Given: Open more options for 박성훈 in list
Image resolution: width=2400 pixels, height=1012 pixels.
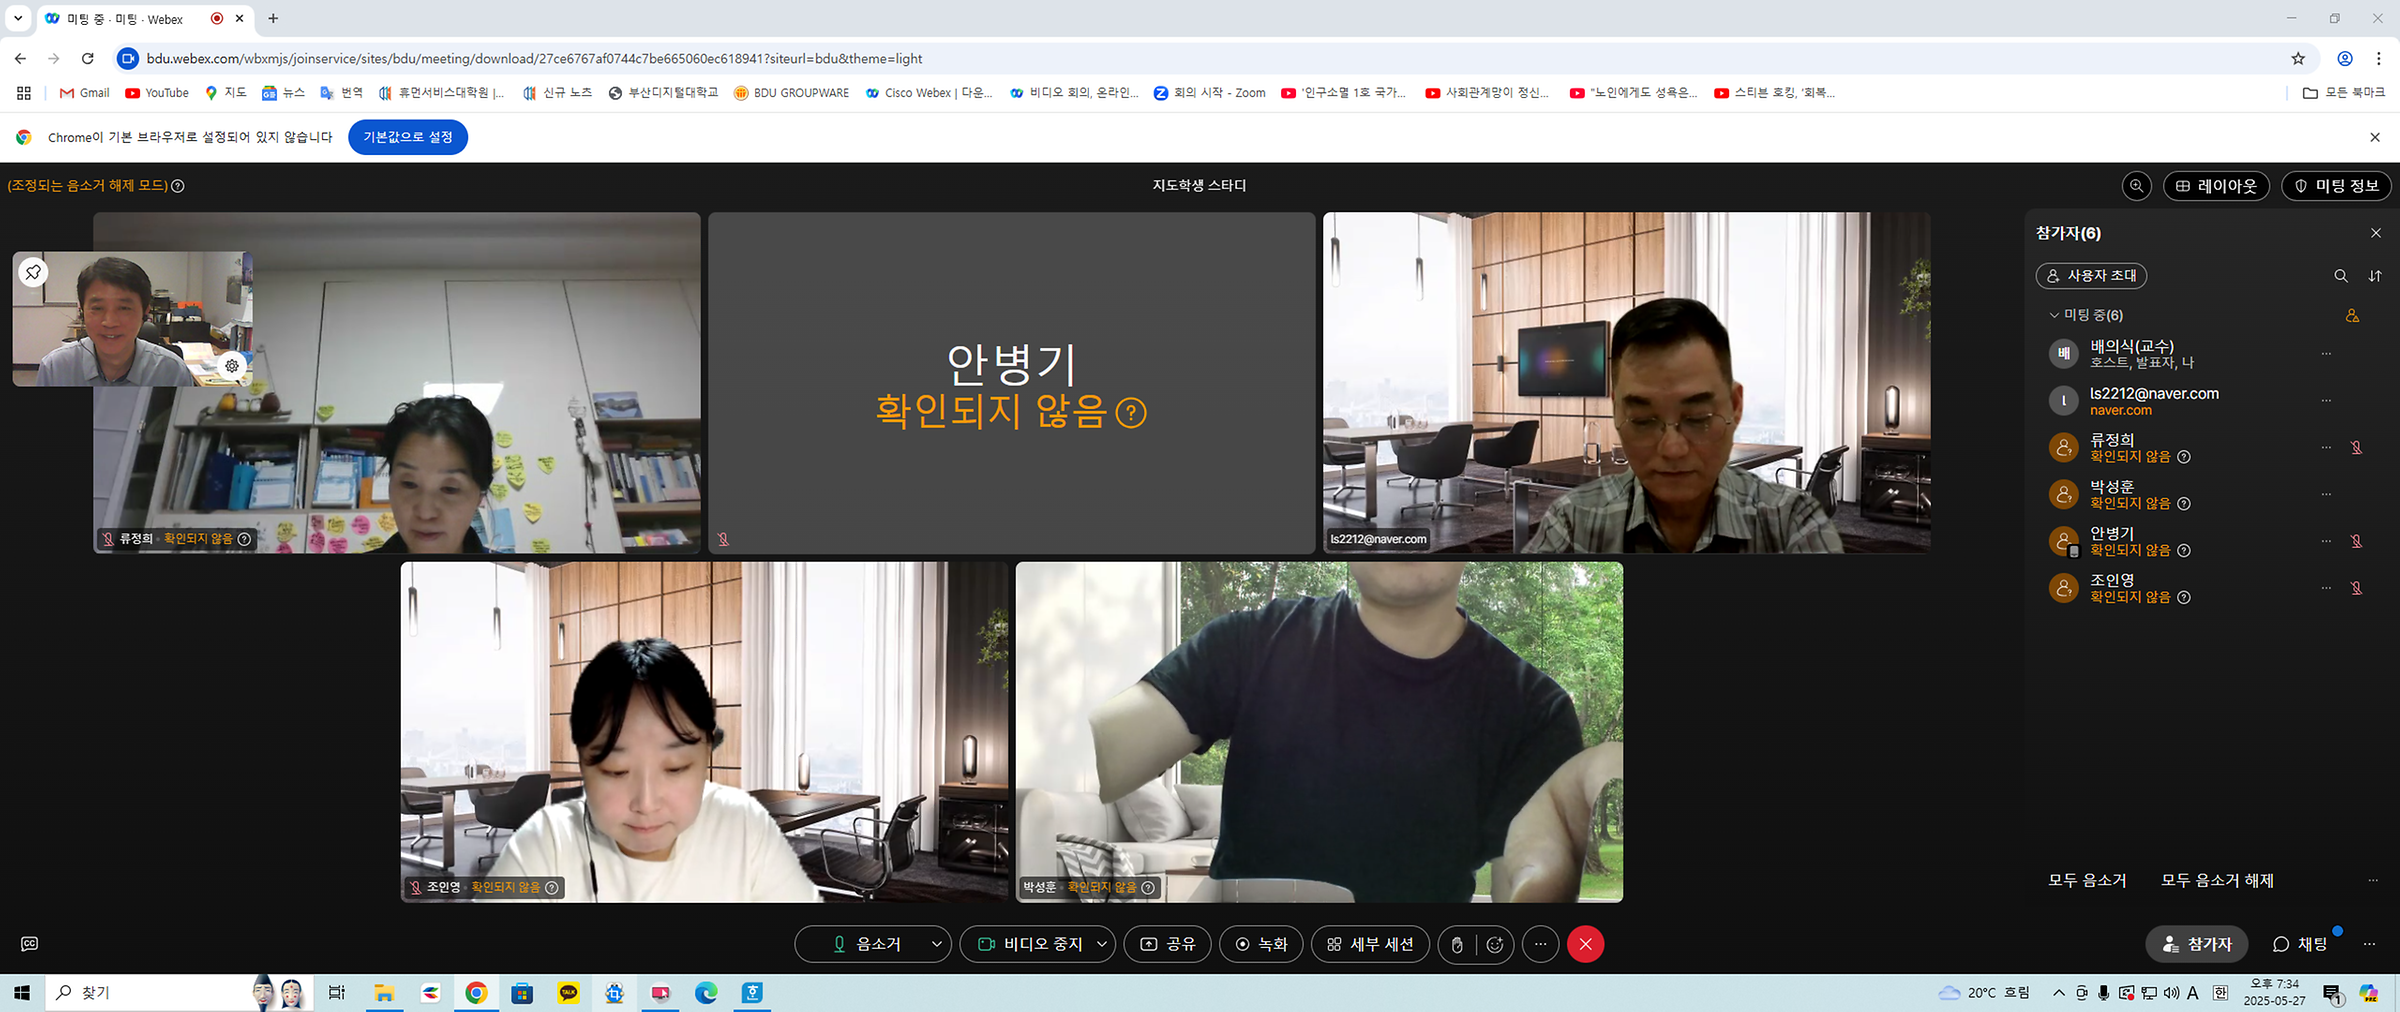Looking at the screenshot, I should [x=2326, y=494].
